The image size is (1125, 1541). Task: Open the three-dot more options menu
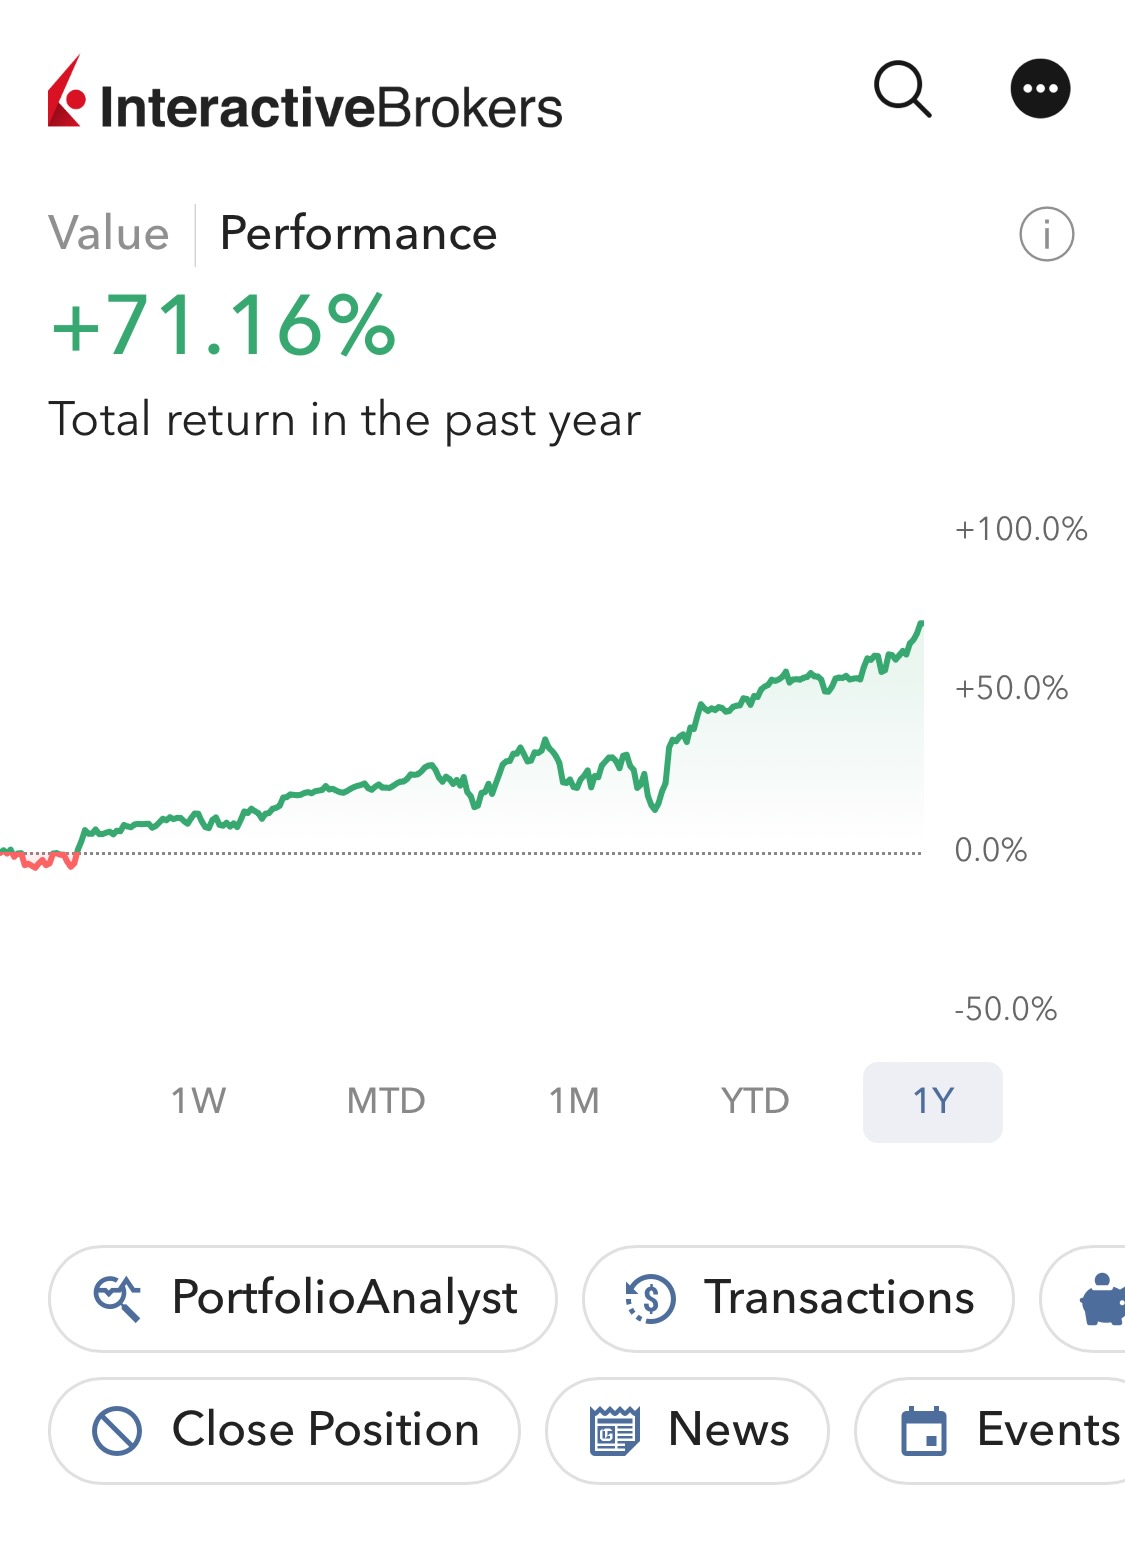pyautogui.click(x=1040, y=89)
